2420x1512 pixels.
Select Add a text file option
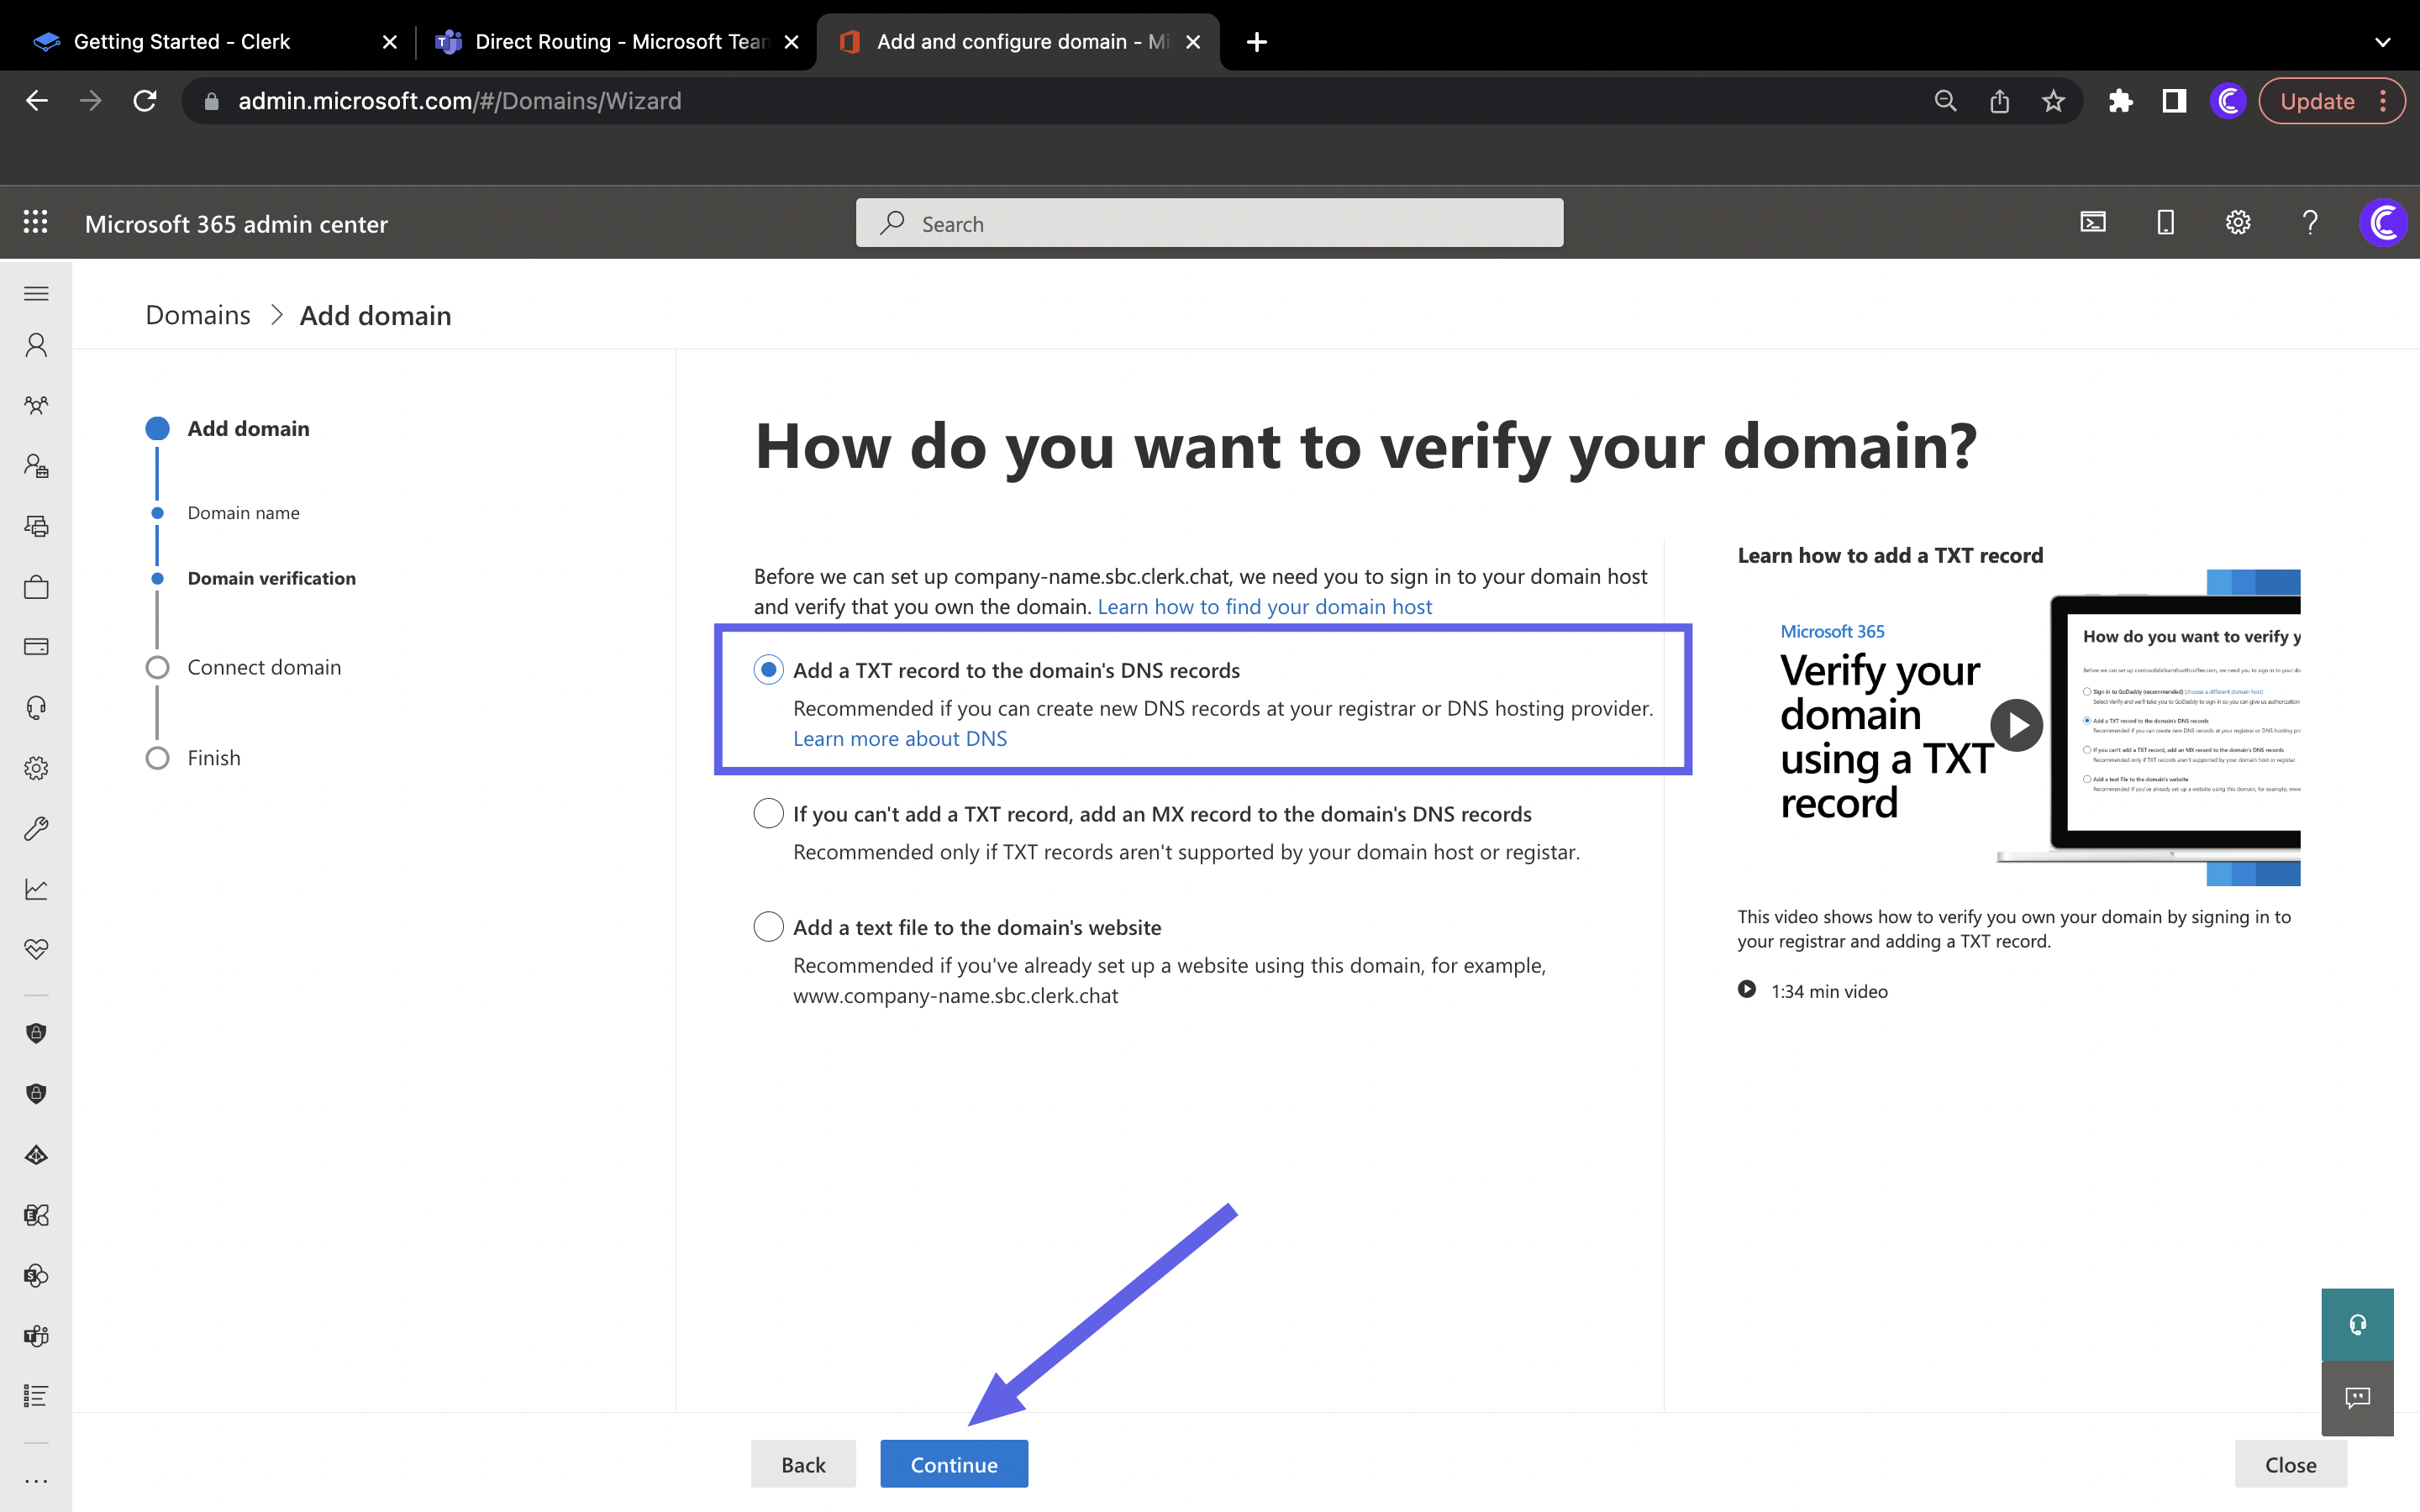tap(768, 926)
